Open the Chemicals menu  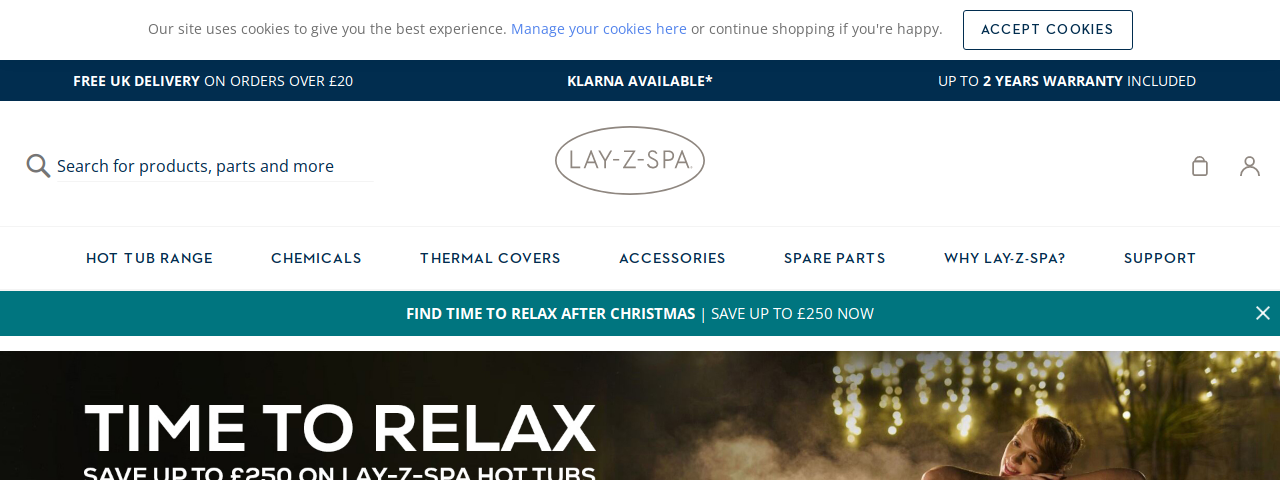point(316,258)
